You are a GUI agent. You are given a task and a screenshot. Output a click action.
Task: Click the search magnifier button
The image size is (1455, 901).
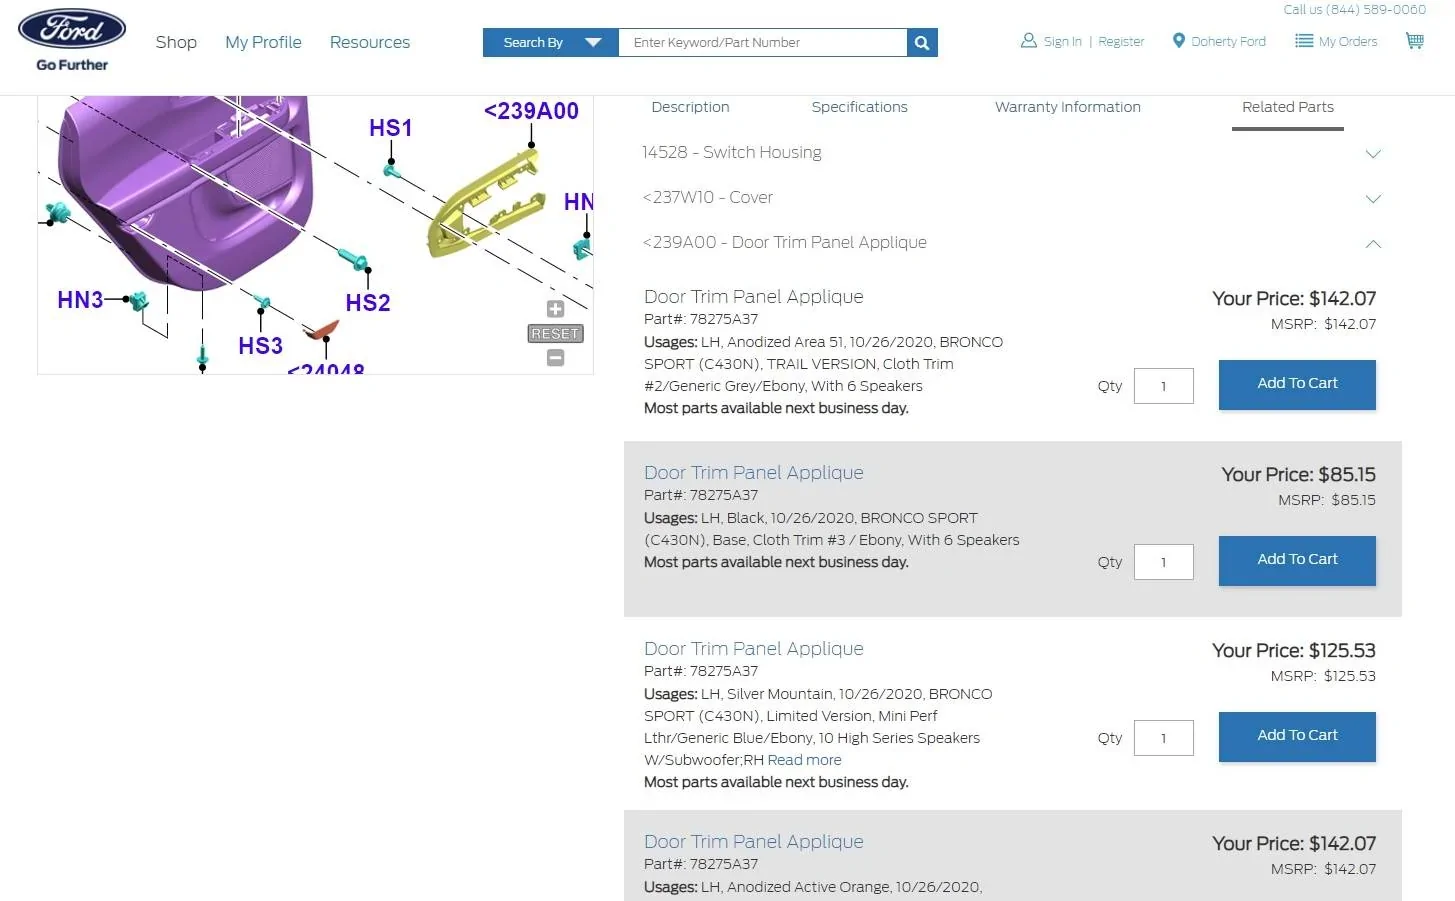tap(922, 43)
